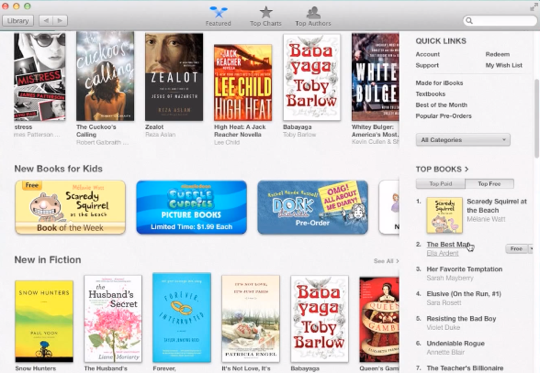540x373 pixels.
Task: Open the Top Charts star icon
Action: 266,12
